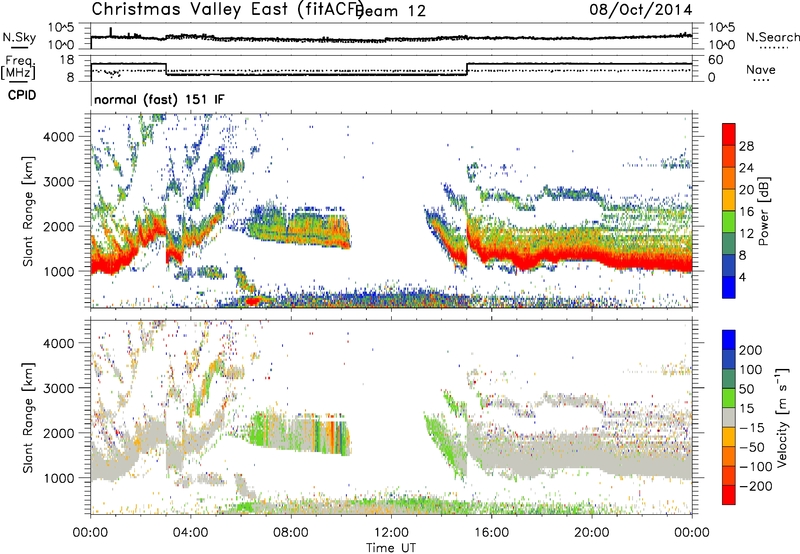The height and width of the screenshot is (554, 800).
Task: Click the 'N.Sky' legend label
Action: [x=19, y=37]
